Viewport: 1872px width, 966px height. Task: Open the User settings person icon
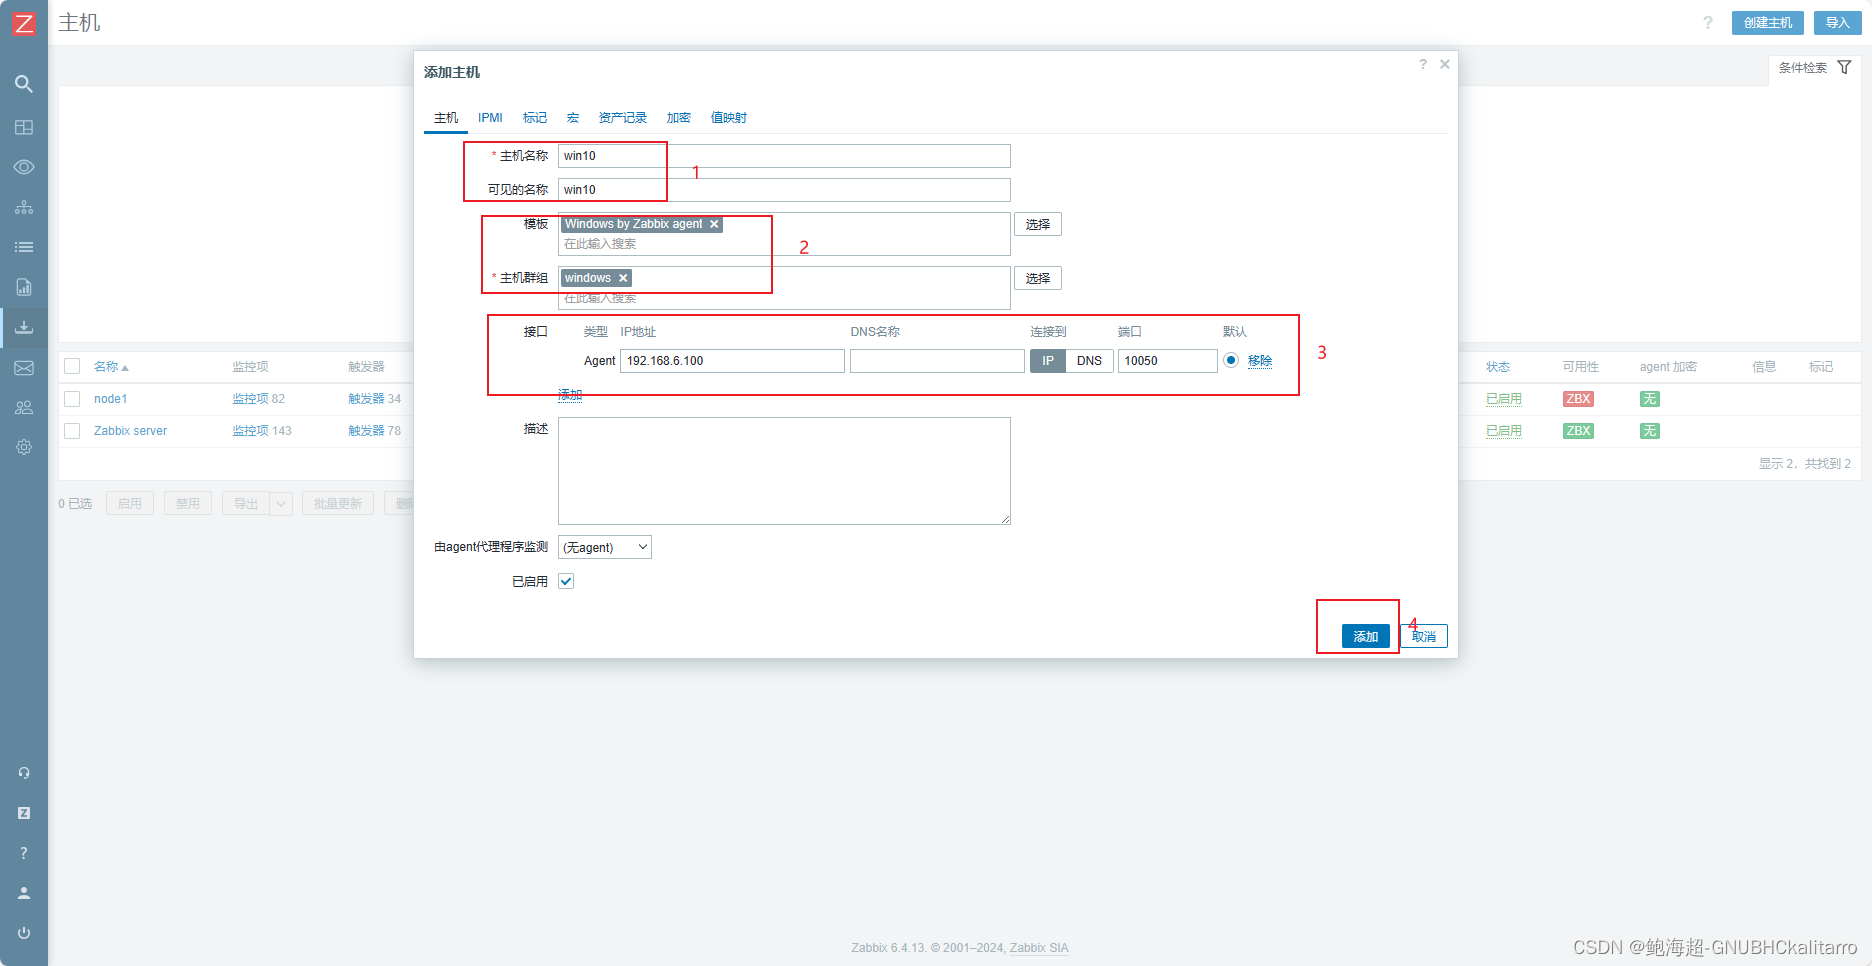click(24, 893)
